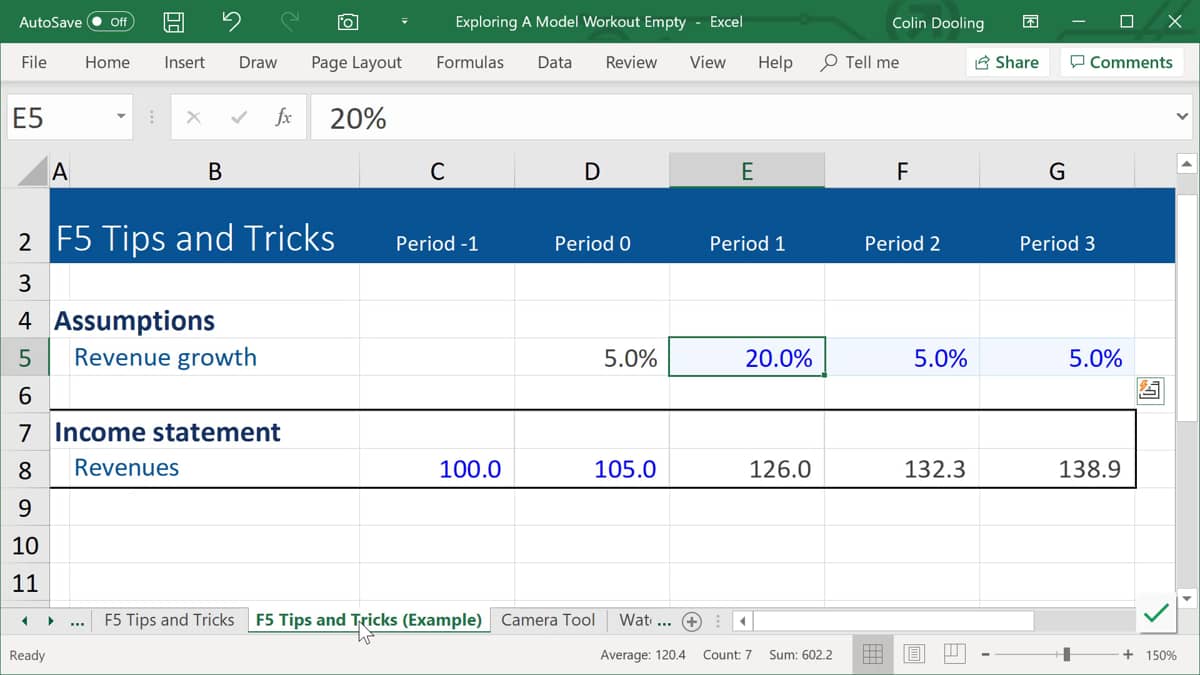Switch to Camera Tool sheet tab
This screenshot has width=1200, height=675.
pyautogui.click(x=548, y=620)
